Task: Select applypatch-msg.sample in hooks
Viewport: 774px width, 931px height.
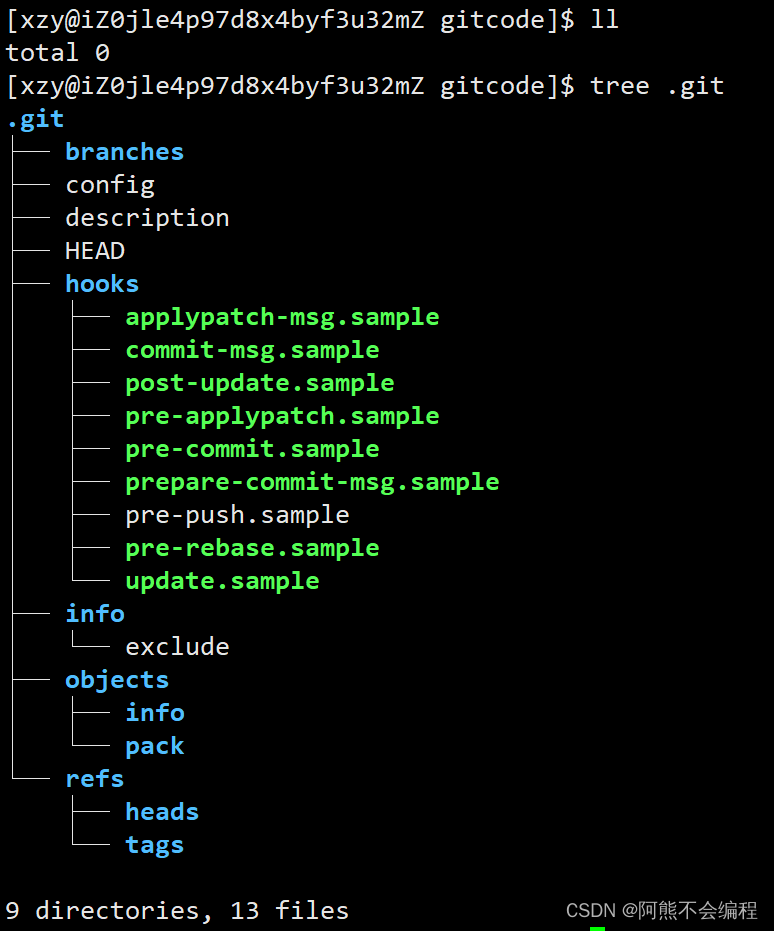Action: 283,318
